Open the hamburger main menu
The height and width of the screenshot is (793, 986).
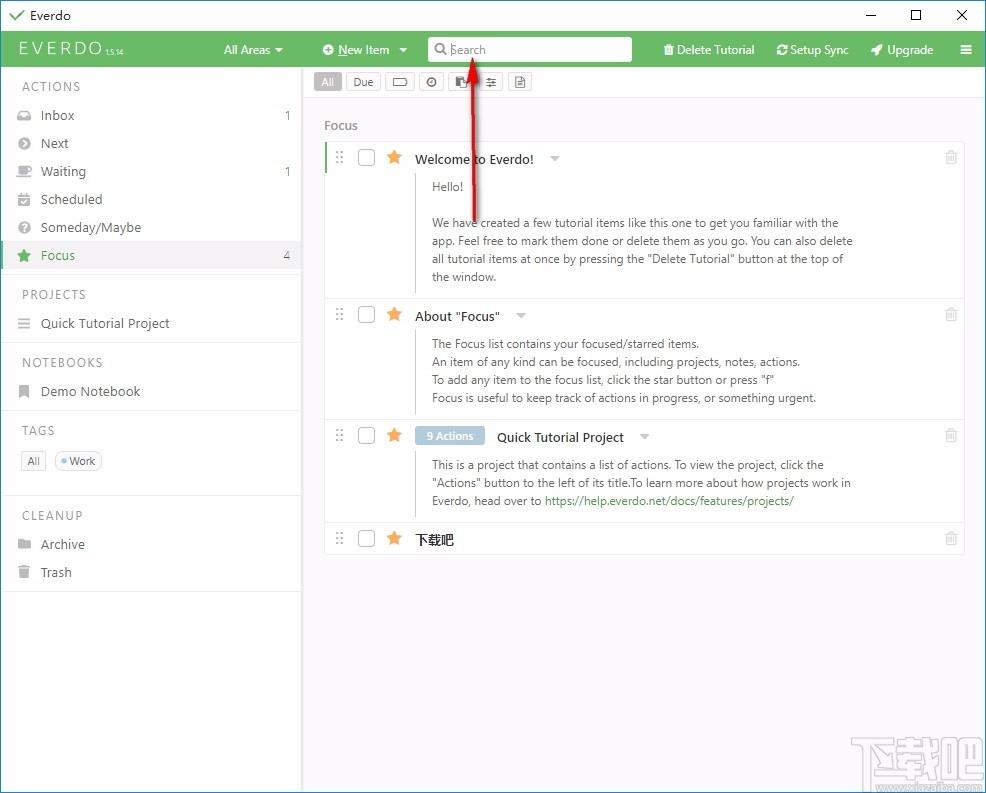click(966, 50)
